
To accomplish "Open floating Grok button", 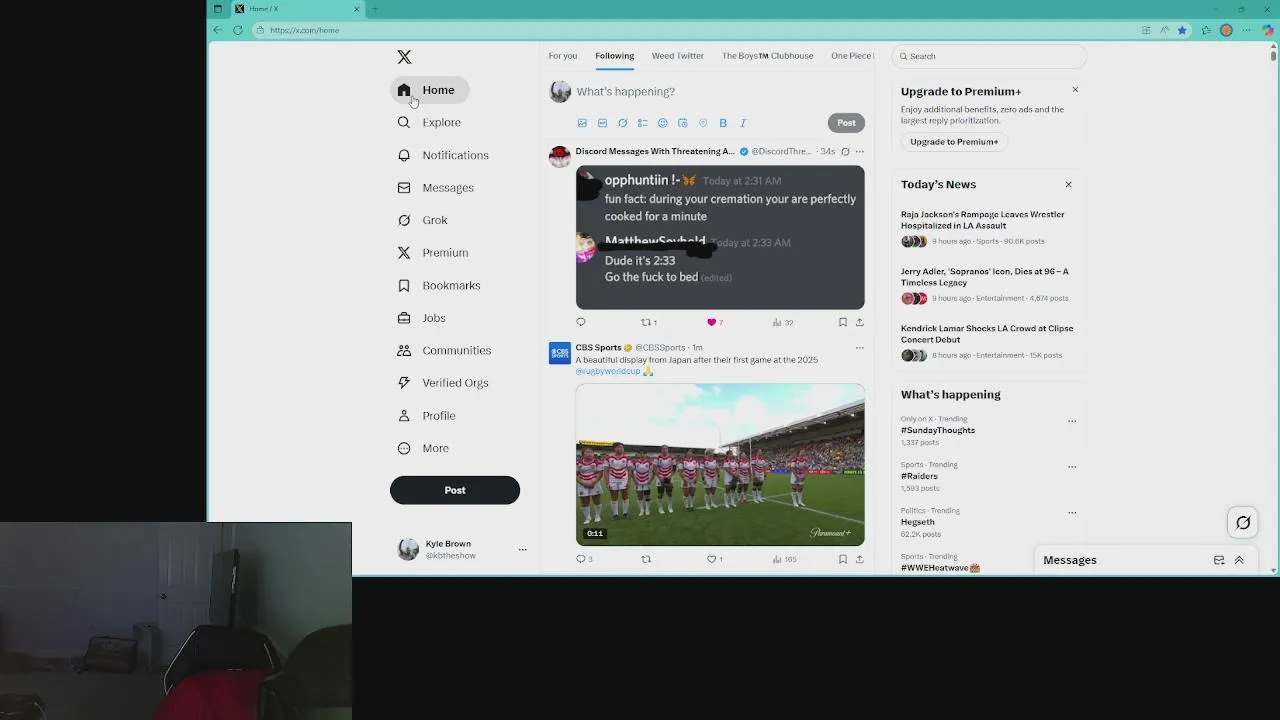I will point(1243,522).
